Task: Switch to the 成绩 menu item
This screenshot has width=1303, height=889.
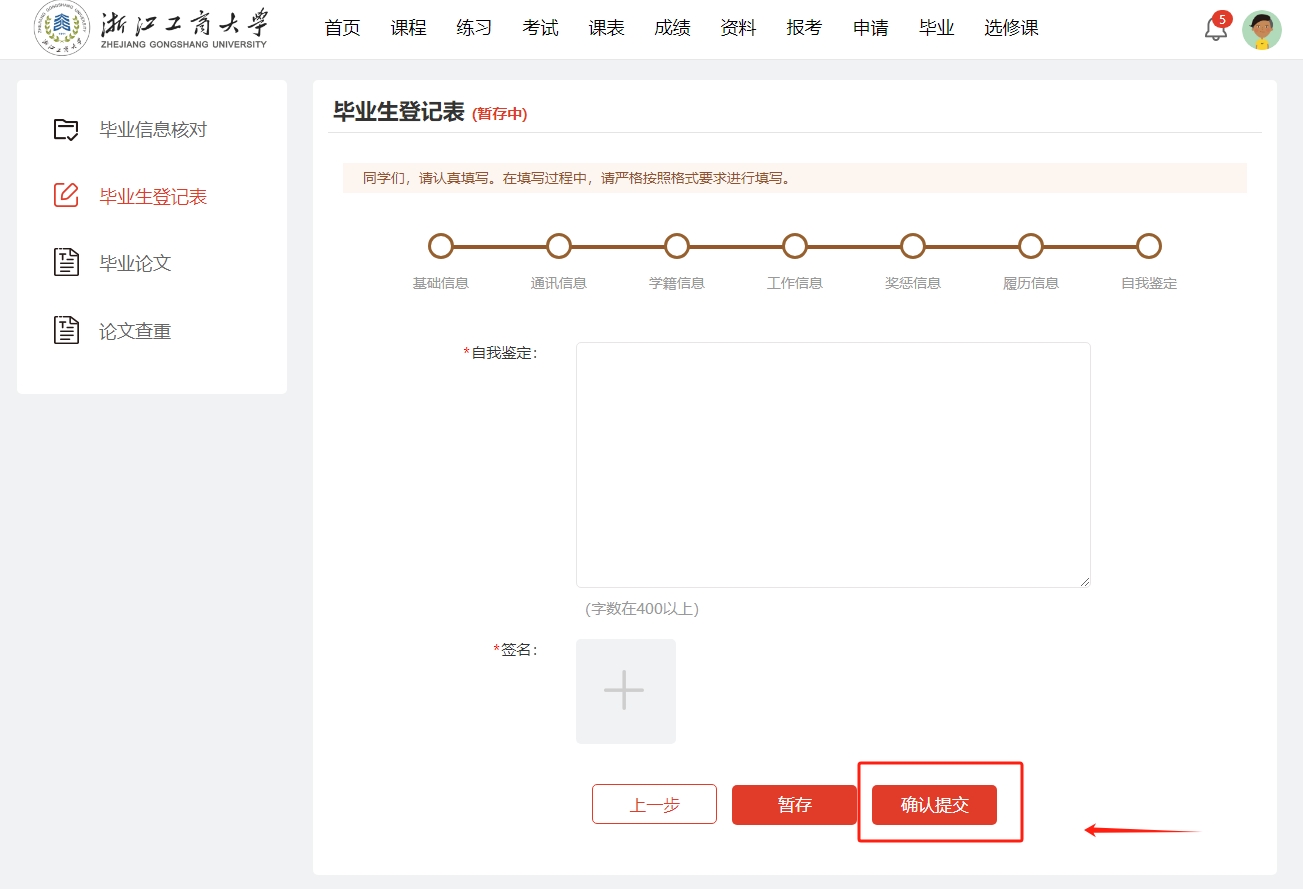Action: [672, 28]
